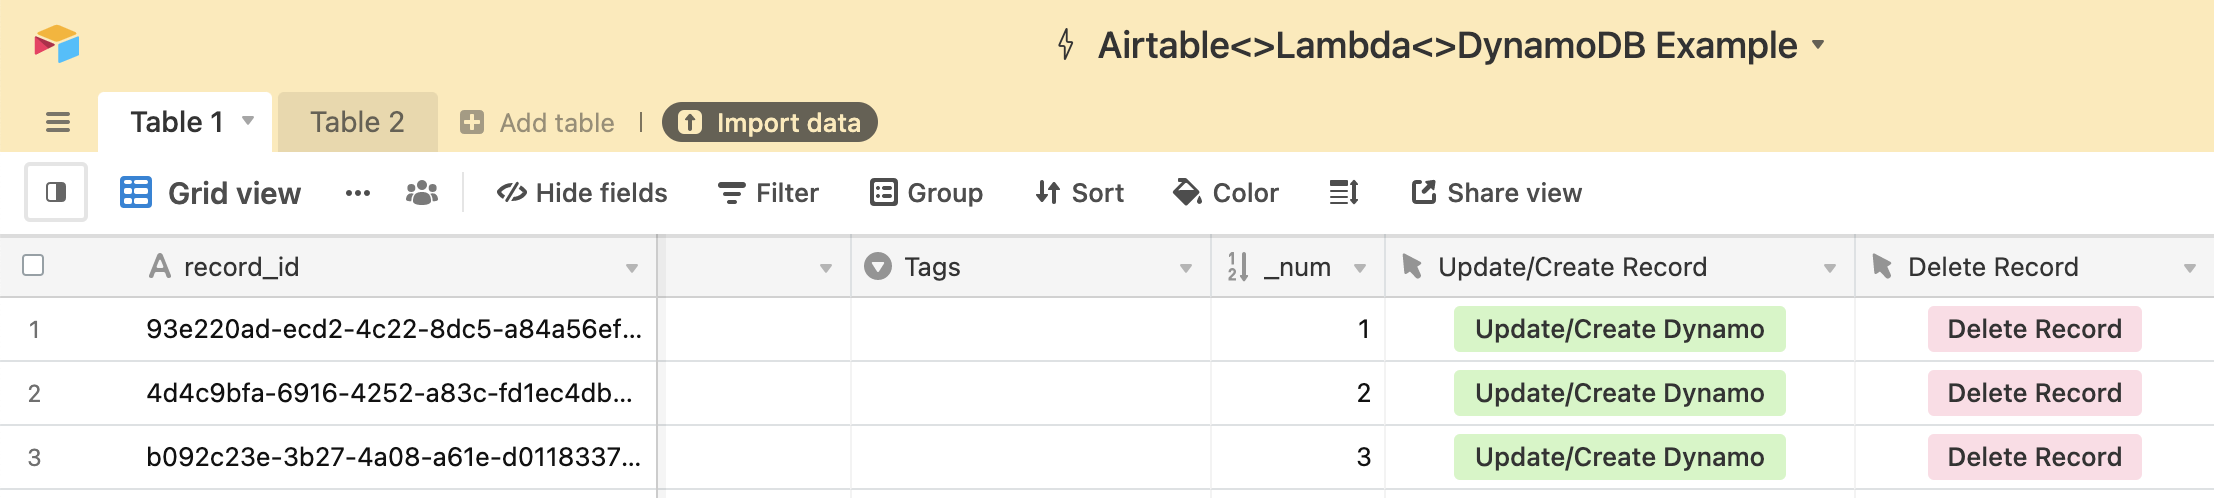Open the Grid view options ellipsis
Screen dimensions: 2214x498
point(358,193)
